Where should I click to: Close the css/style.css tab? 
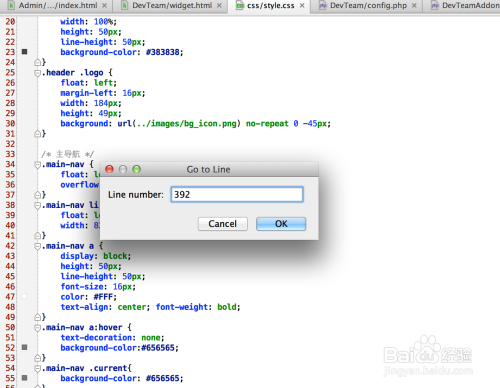pos(302,6)
